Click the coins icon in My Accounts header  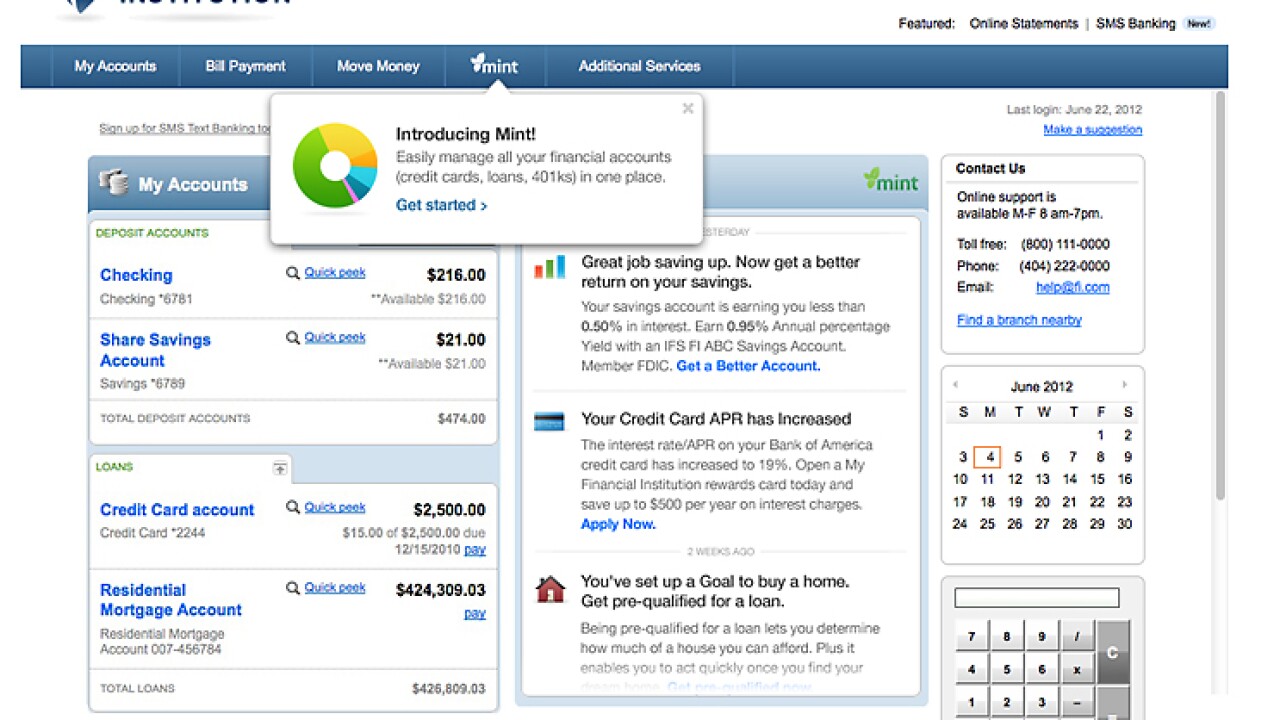click(113, 183)
